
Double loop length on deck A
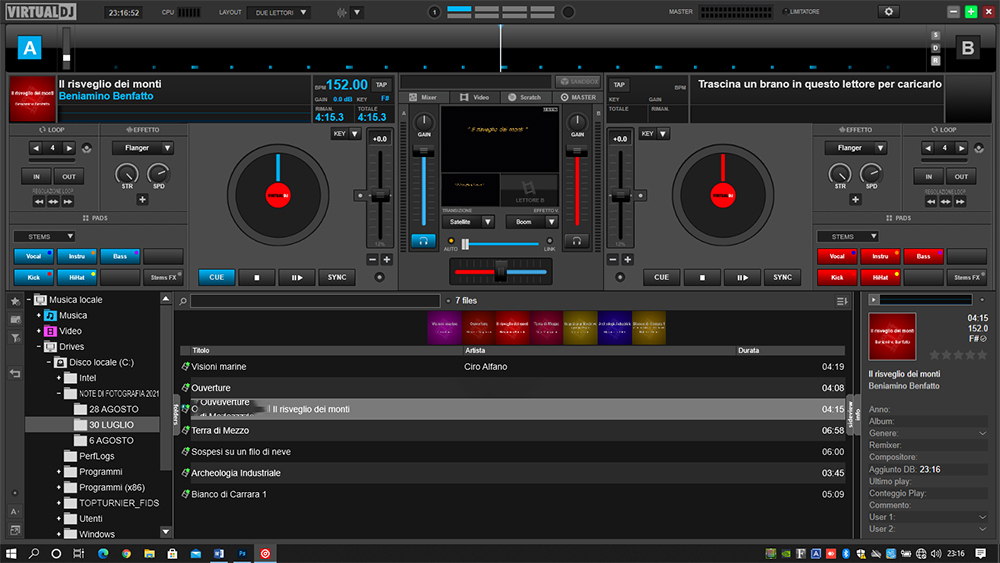point(69,148)
